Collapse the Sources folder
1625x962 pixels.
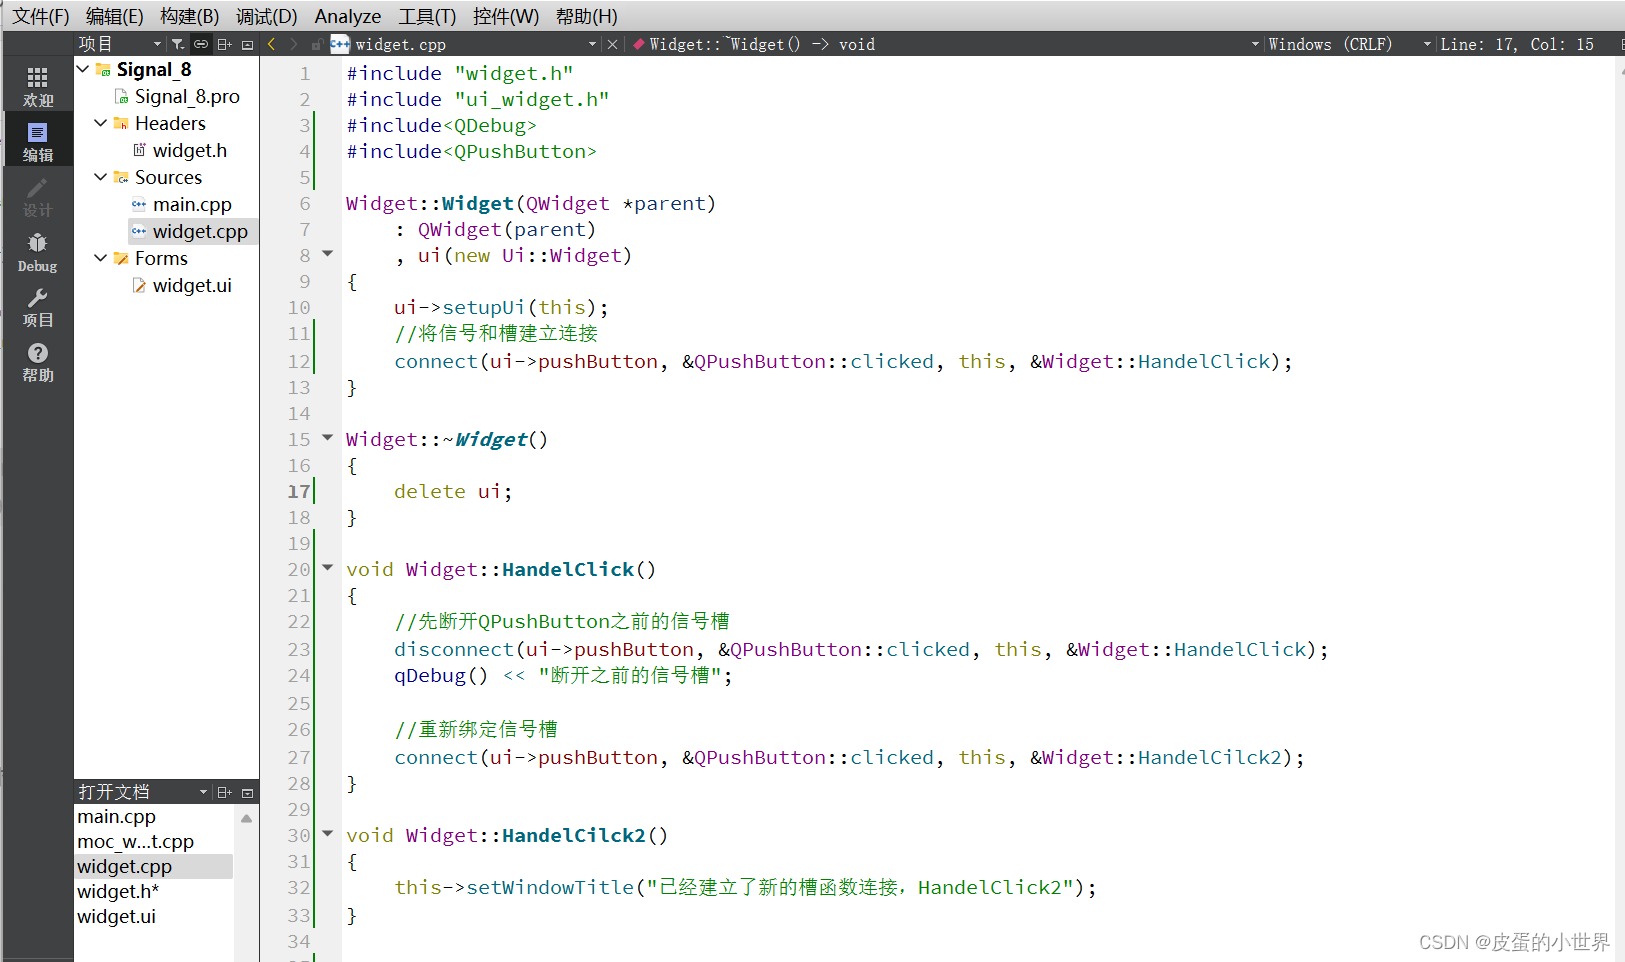101,177
